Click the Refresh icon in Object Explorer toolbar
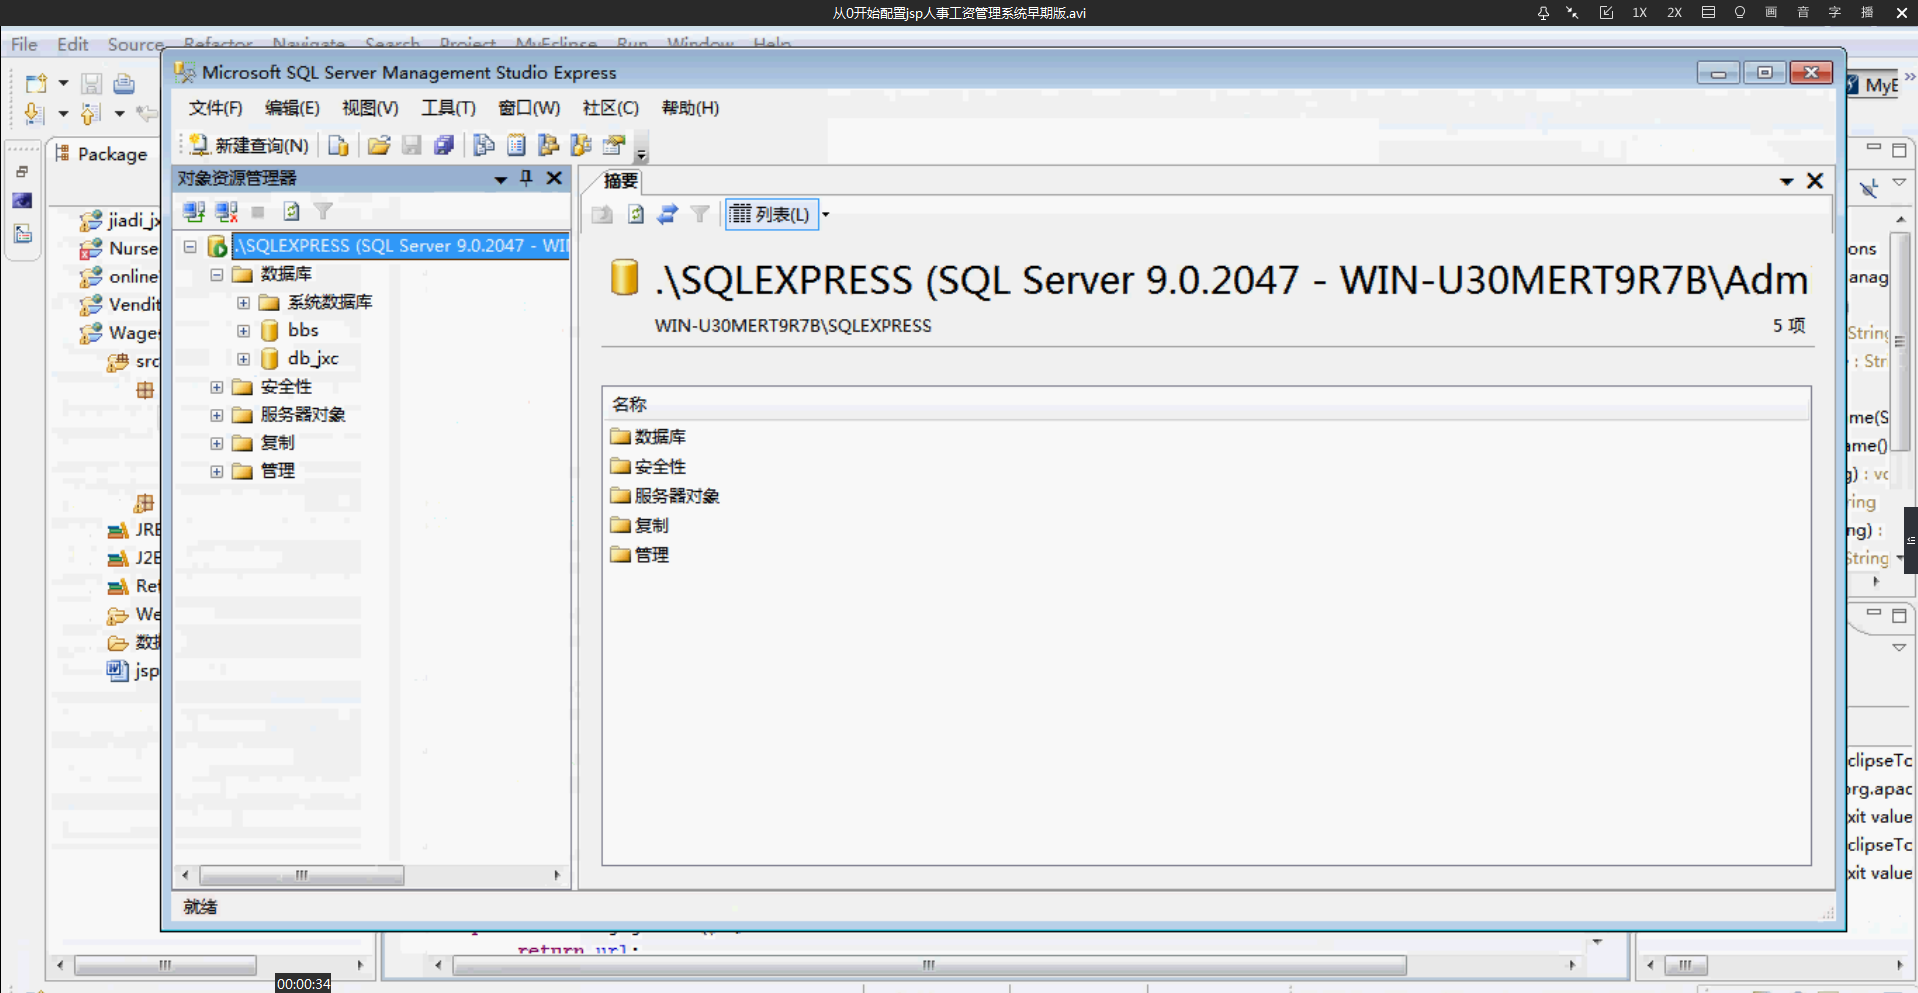 [291, 211]
